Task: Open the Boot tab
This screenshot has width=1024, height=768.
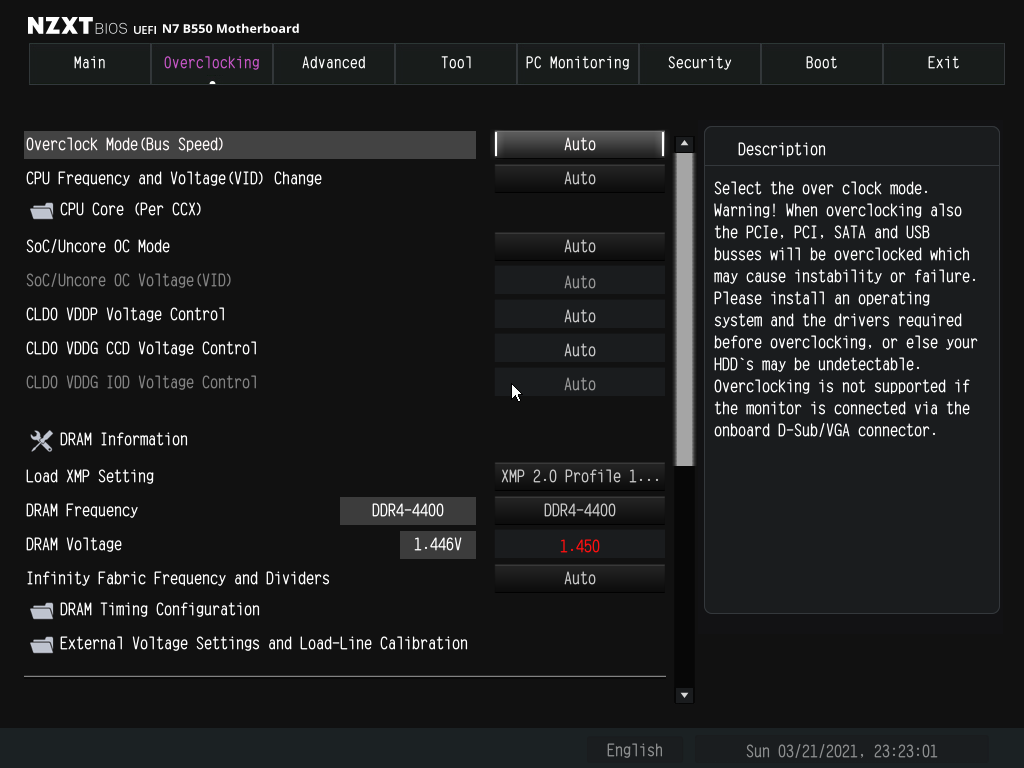Action: pos(822,63)
